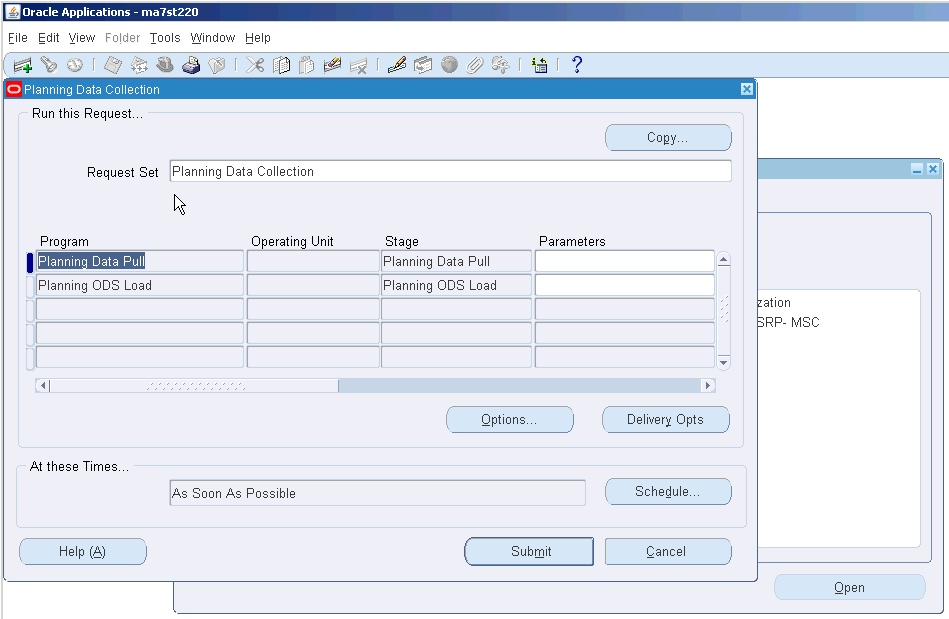Click the yellow info list toolbar icon
The image size is (949, 619).
pyautogui.click(x=539, y=65)
